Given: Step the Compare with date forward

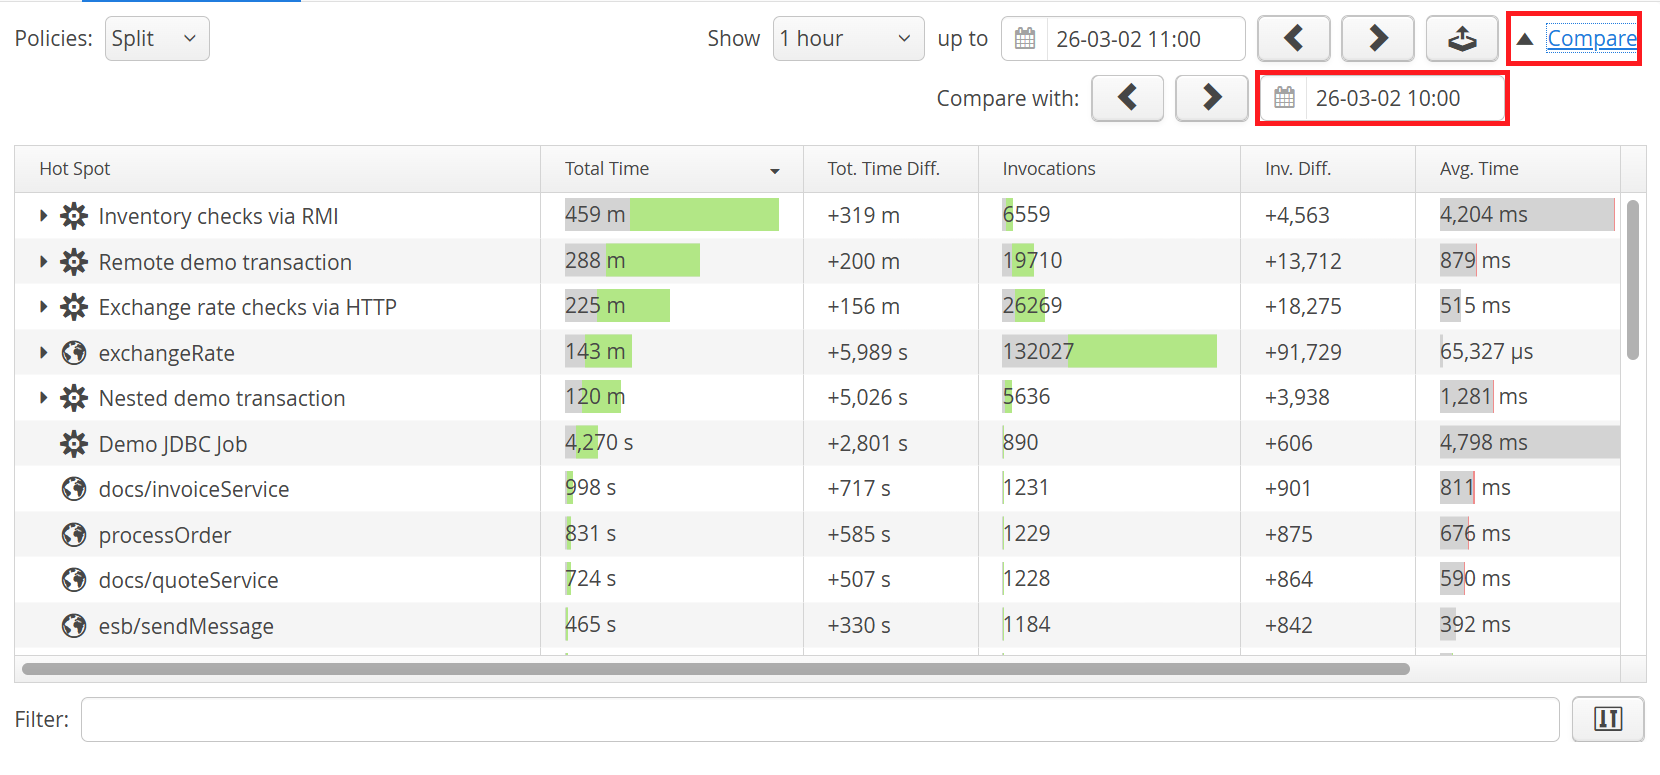Looking at the screenshot, I should click(1211, 98).
